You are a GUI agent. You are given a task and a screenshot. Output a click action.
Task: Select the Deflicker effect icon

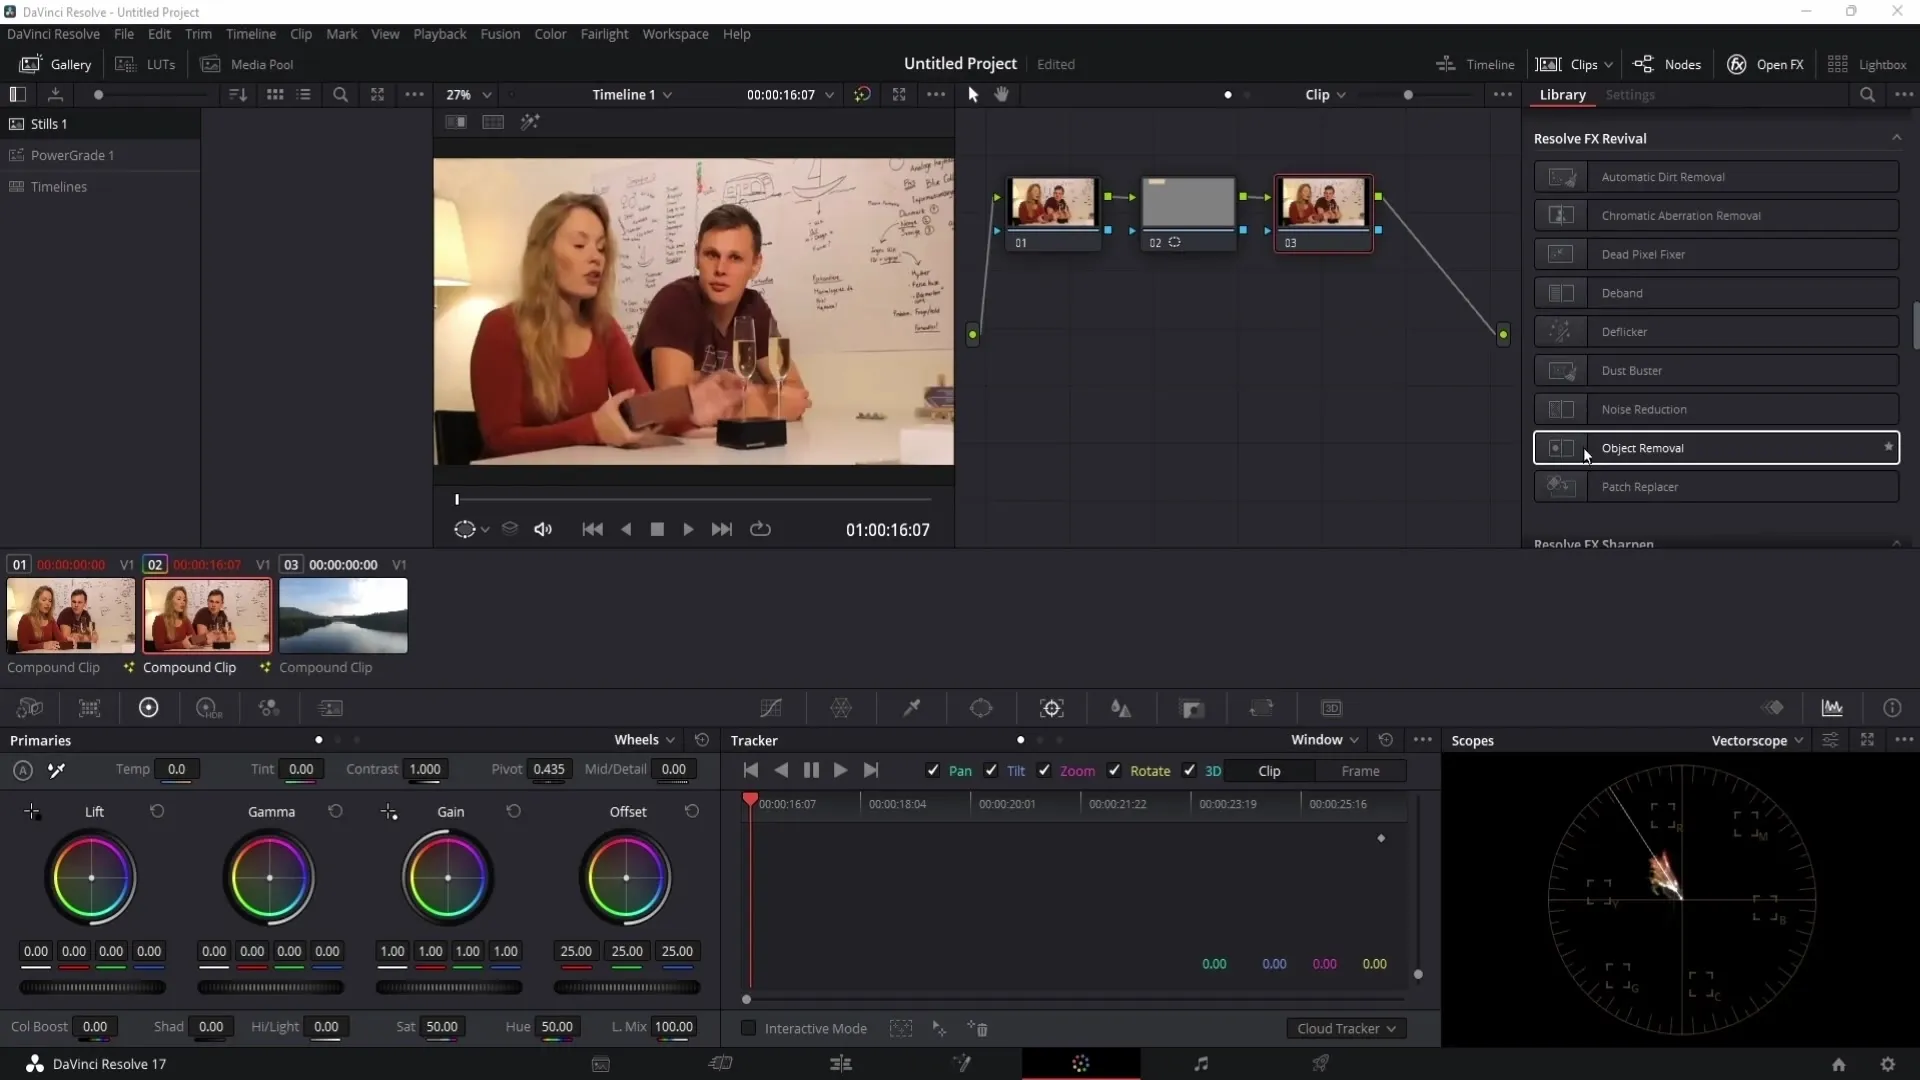click(x=1561, y=331)
